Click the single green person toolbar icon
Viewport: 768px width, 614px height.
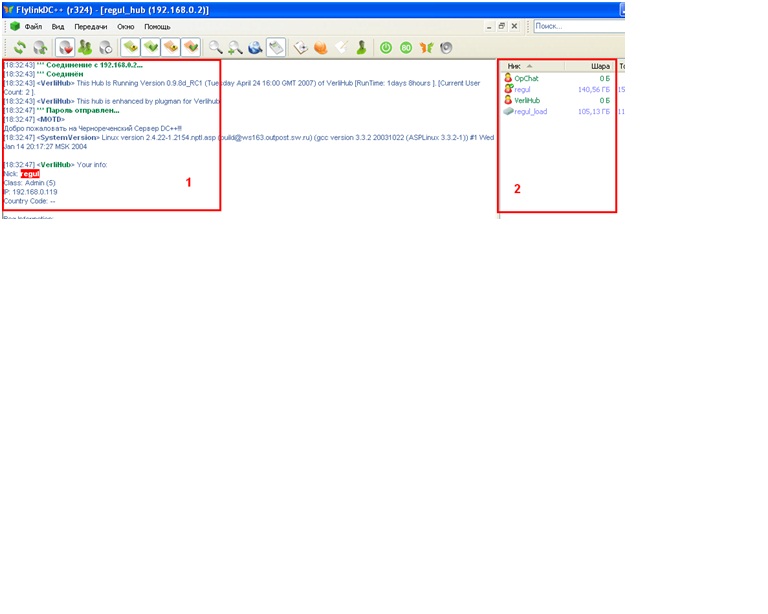coord(361,47)
